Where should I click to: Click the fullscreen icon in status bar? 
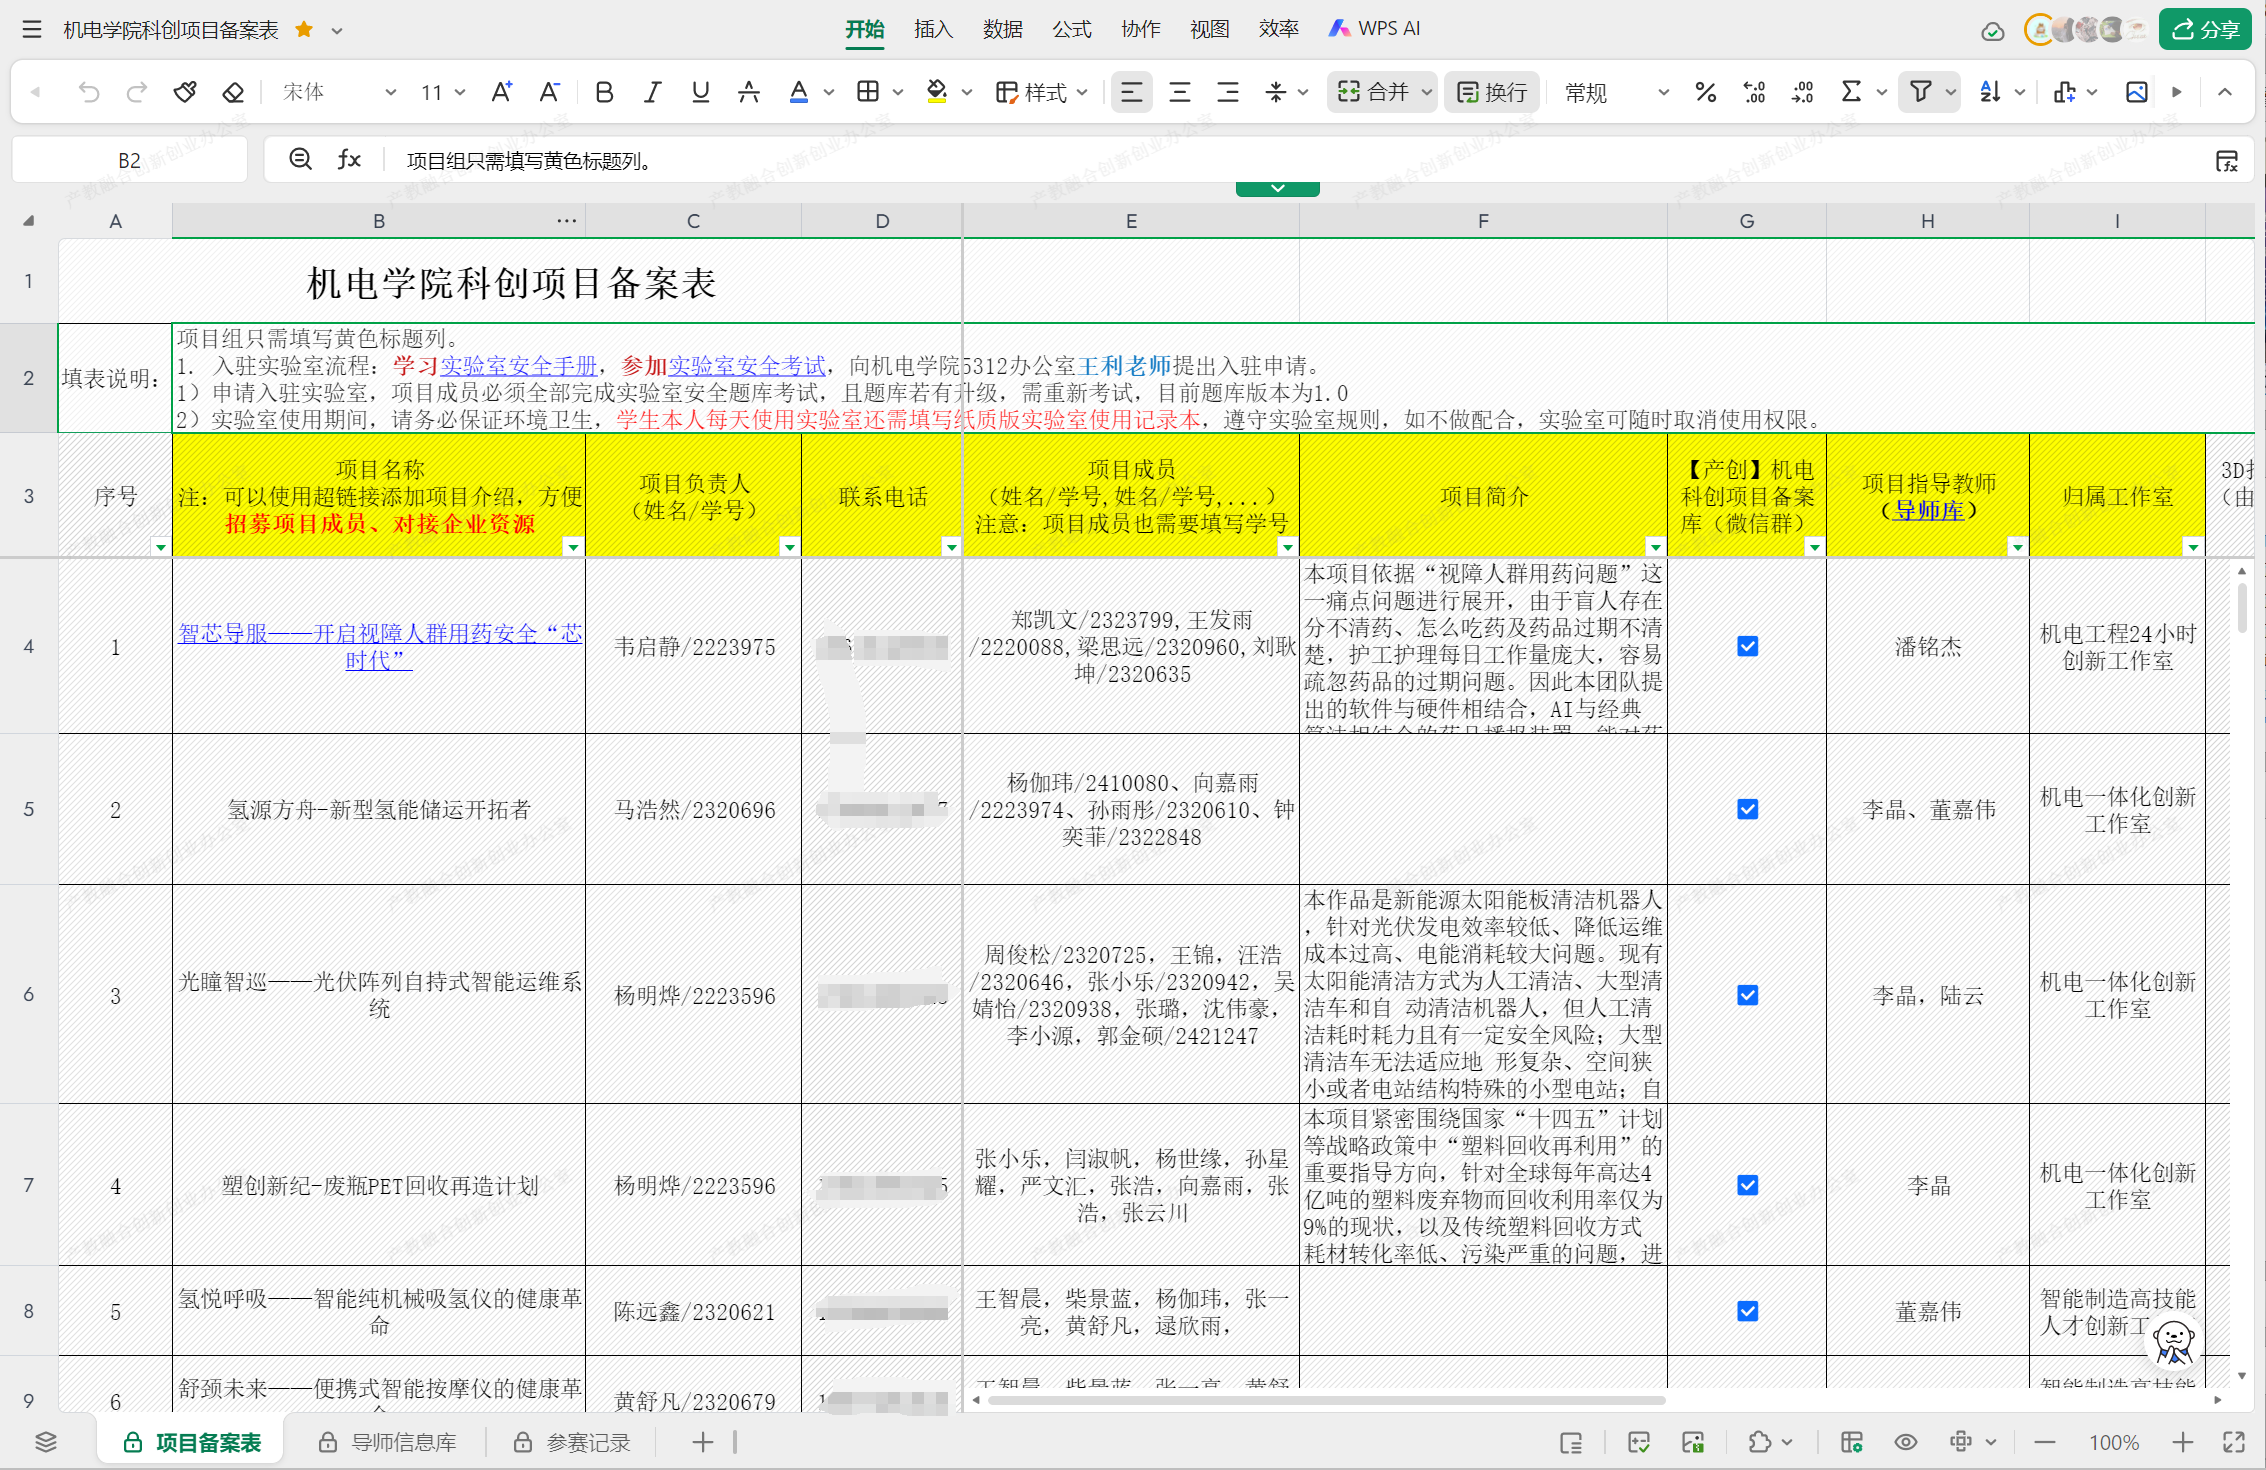[2234, 1442]
